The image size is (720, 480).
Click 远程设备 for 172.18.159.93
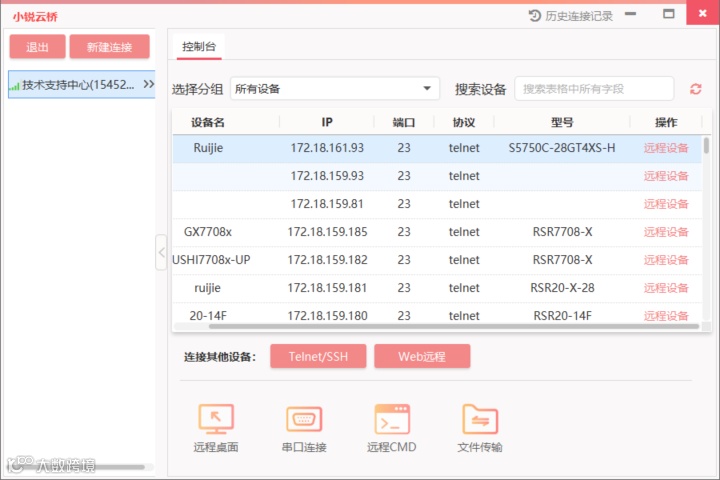(x=666, y=176)
